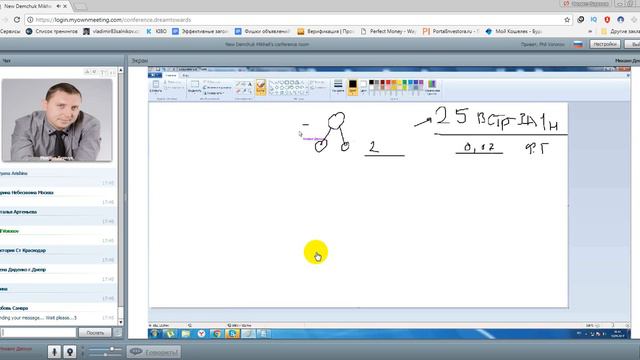Viewport: 640px width, 360px height.
Task: Open the line Size dropdown in Paint
Action: (x=338, y=86)
